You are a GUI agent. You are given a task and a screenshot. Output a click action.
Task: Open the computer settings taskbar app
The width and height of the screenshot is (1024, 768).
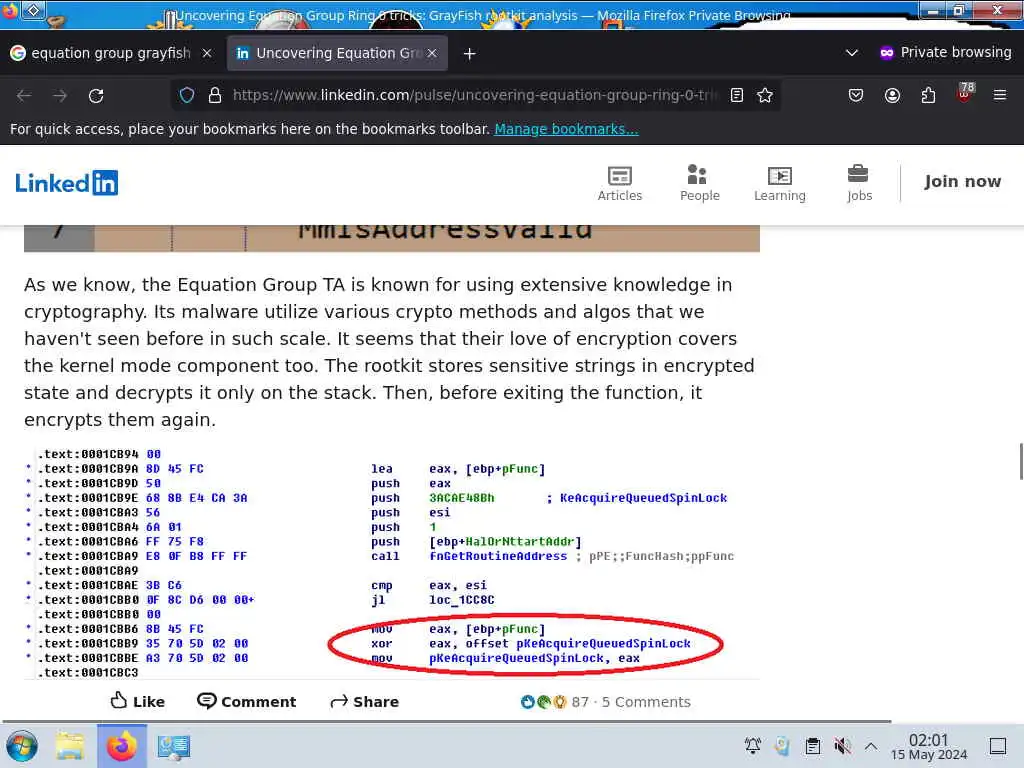tap(173, 746)
